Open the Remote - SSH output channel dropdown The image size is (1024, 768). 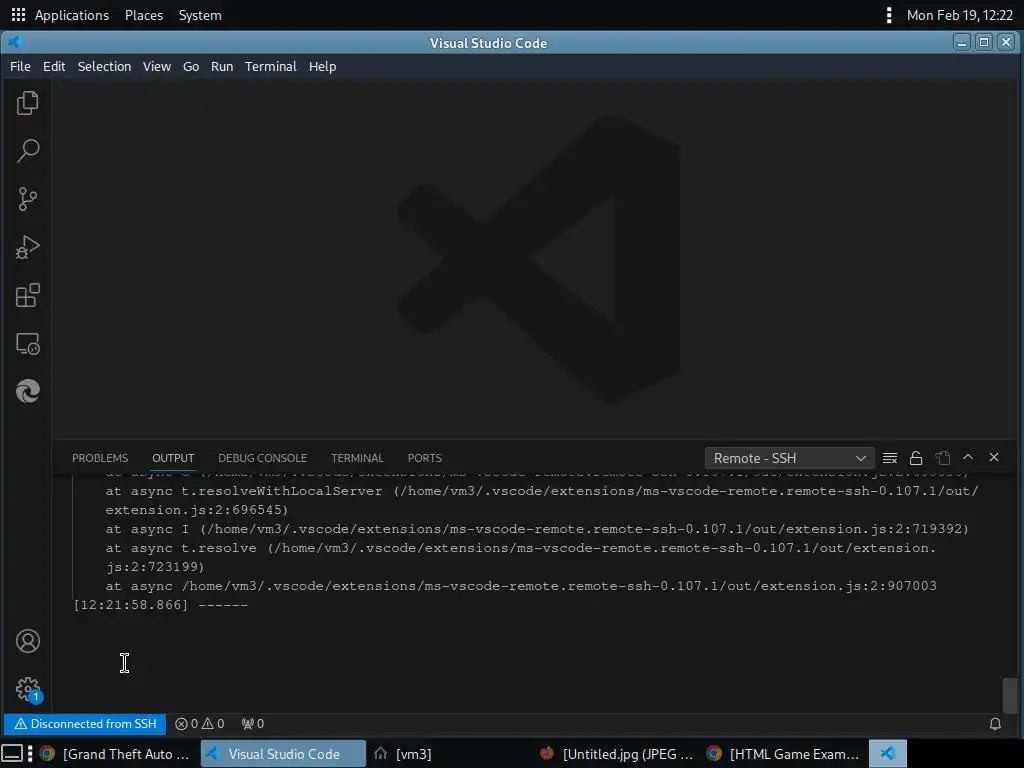click(789, 458)
